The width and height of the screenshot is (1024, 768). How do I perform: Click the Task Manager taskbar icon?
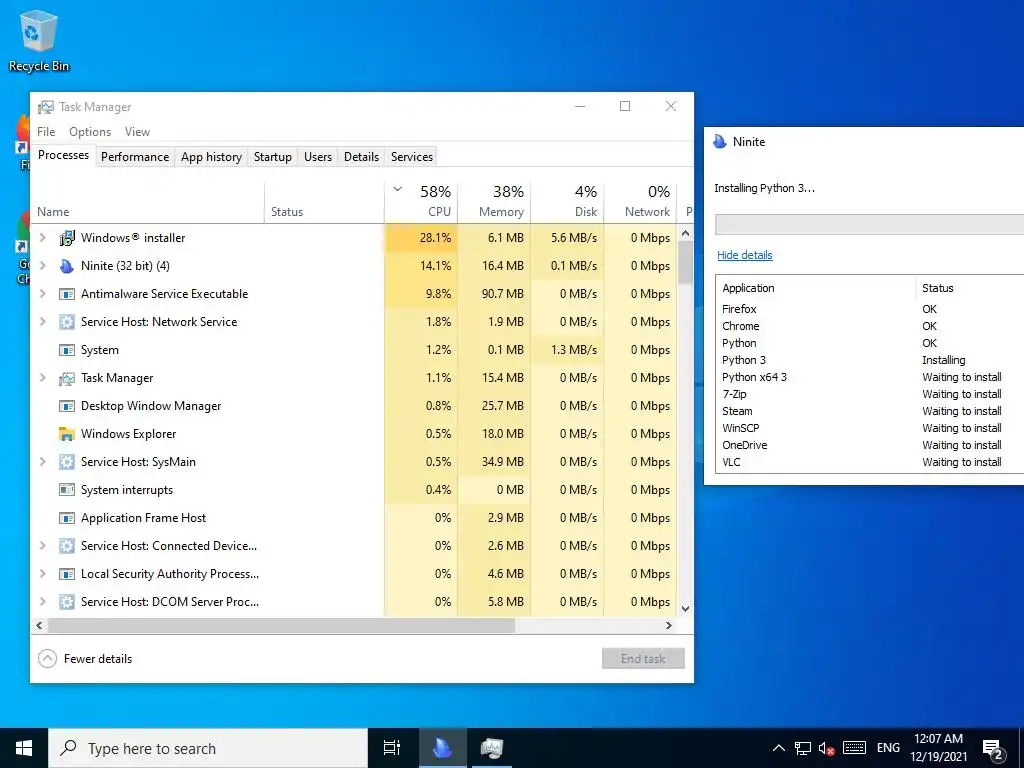(x=492, y=748)
